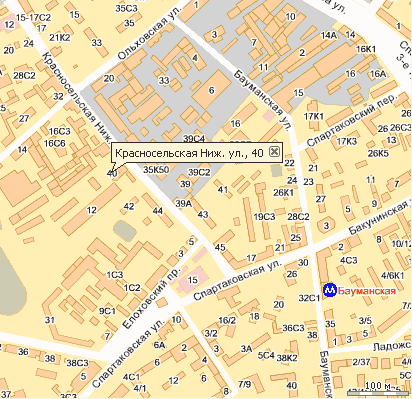Open the red Бауманская metro station label
Viewport: 412px width, 399px height.
tap(367, 291)
